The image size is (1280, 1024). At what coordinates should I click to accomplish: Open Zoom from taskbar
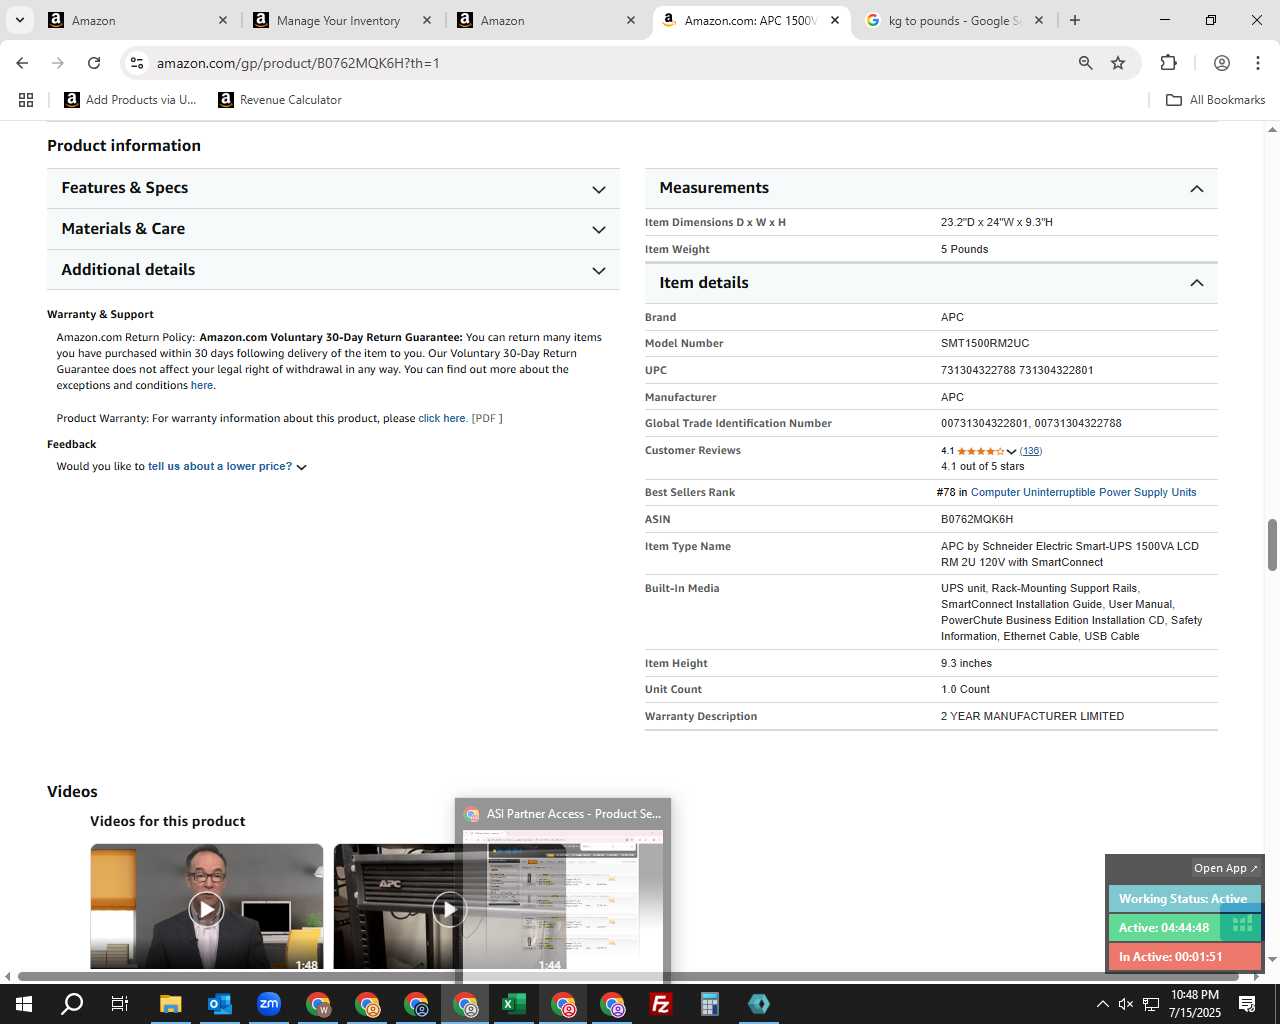268,1004
